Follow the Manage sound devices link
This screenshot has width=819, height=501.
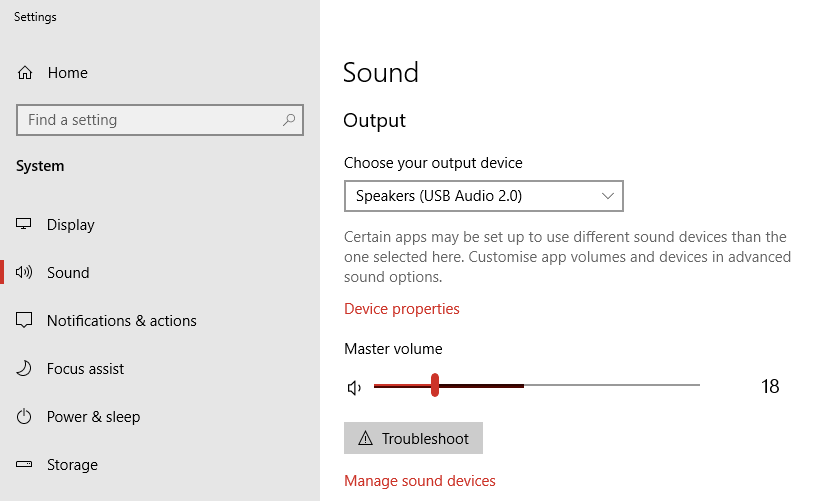click(420, 481)
